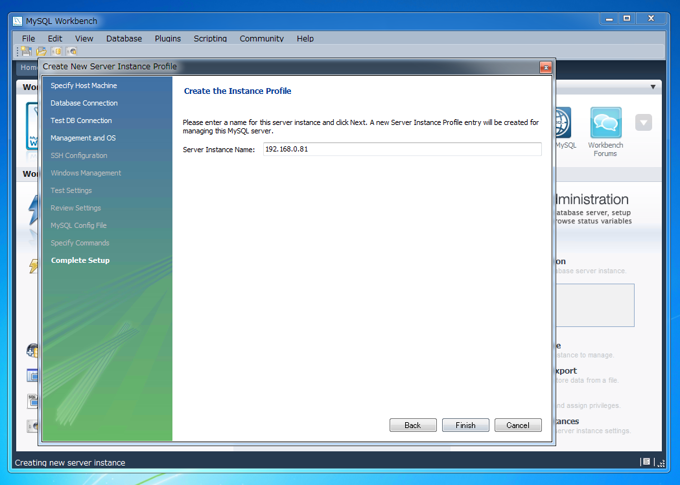Click the Back button
The image size is (680, 485).
point(413,425)
